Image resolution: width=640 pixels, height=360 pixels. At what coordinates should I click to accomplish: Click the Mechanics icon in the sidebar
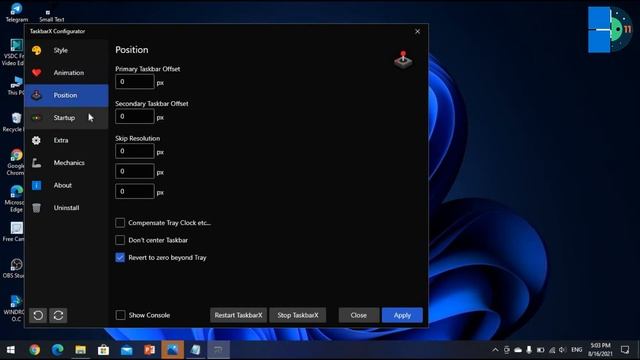point(36,163)
